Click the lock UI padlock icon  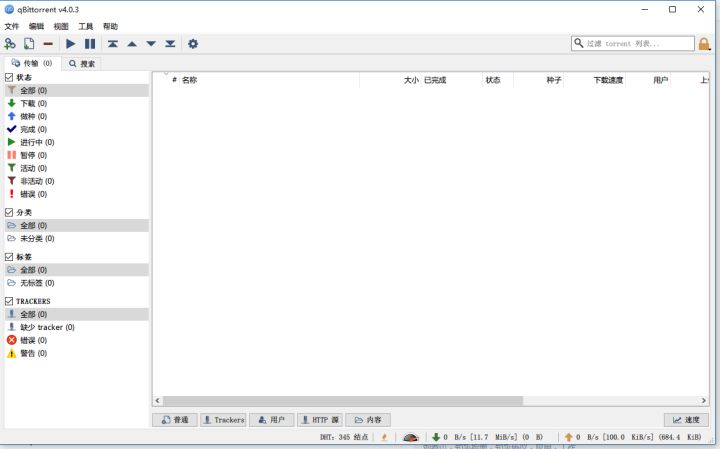[x=704, y=44]
